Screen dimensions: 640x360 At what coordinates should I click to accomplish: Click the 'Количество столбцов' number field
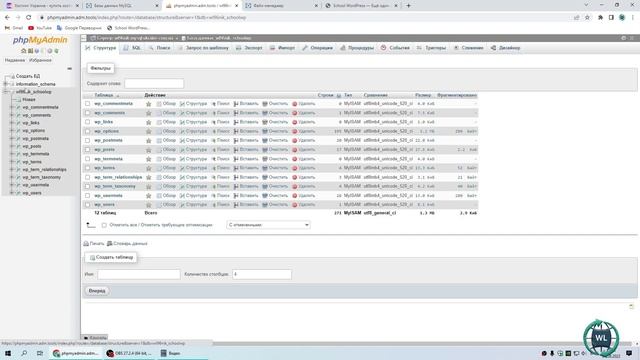tap(262, 274)
